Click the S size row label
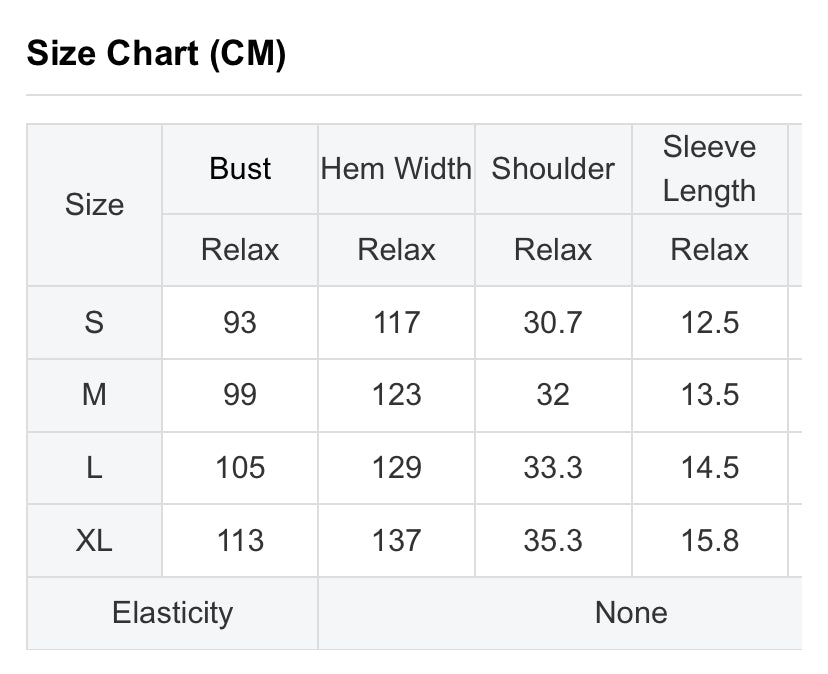Screen dimensions: 828x674 95,323
